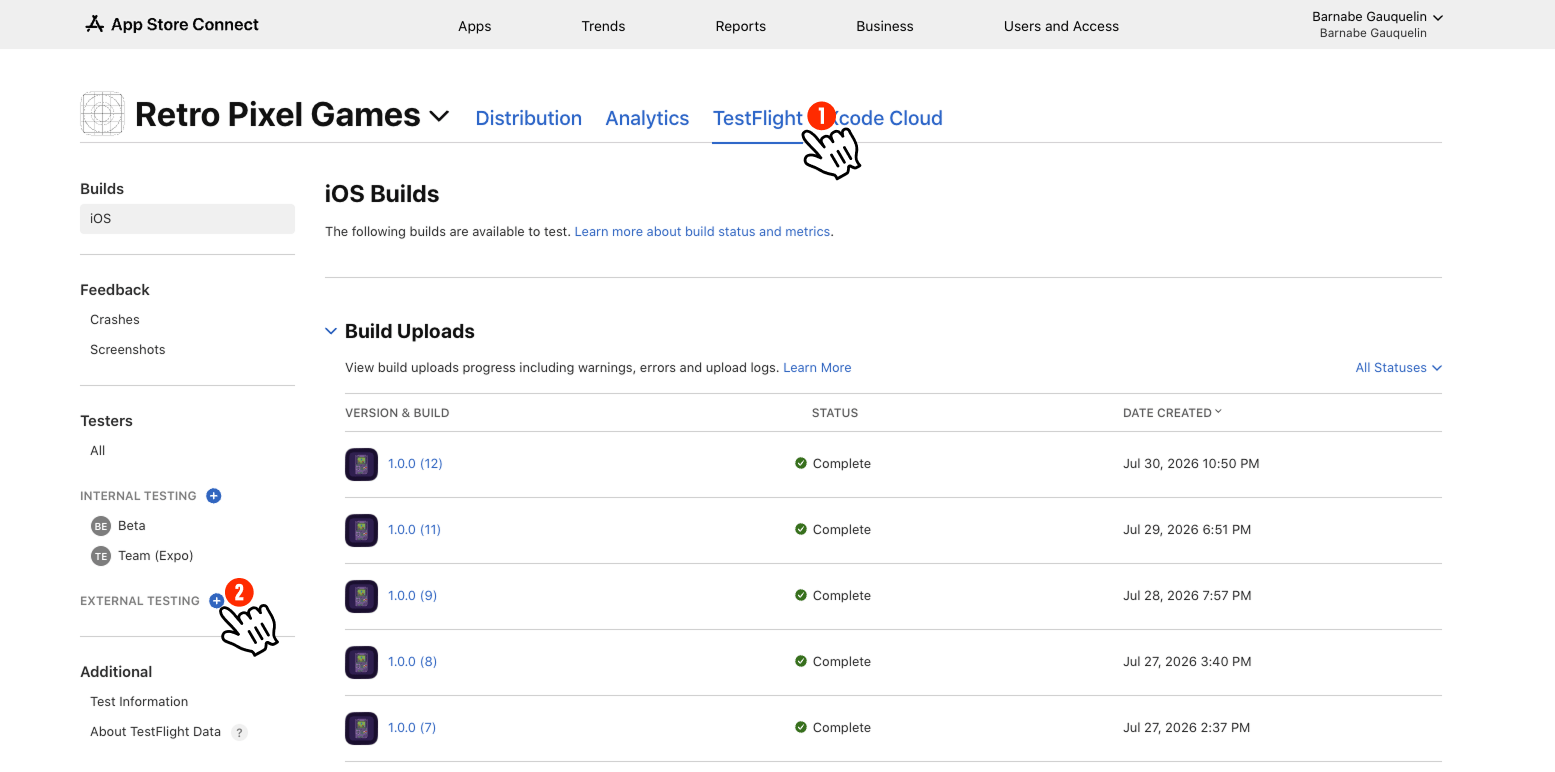Go to Trends in top navigation

pos(603,26)
